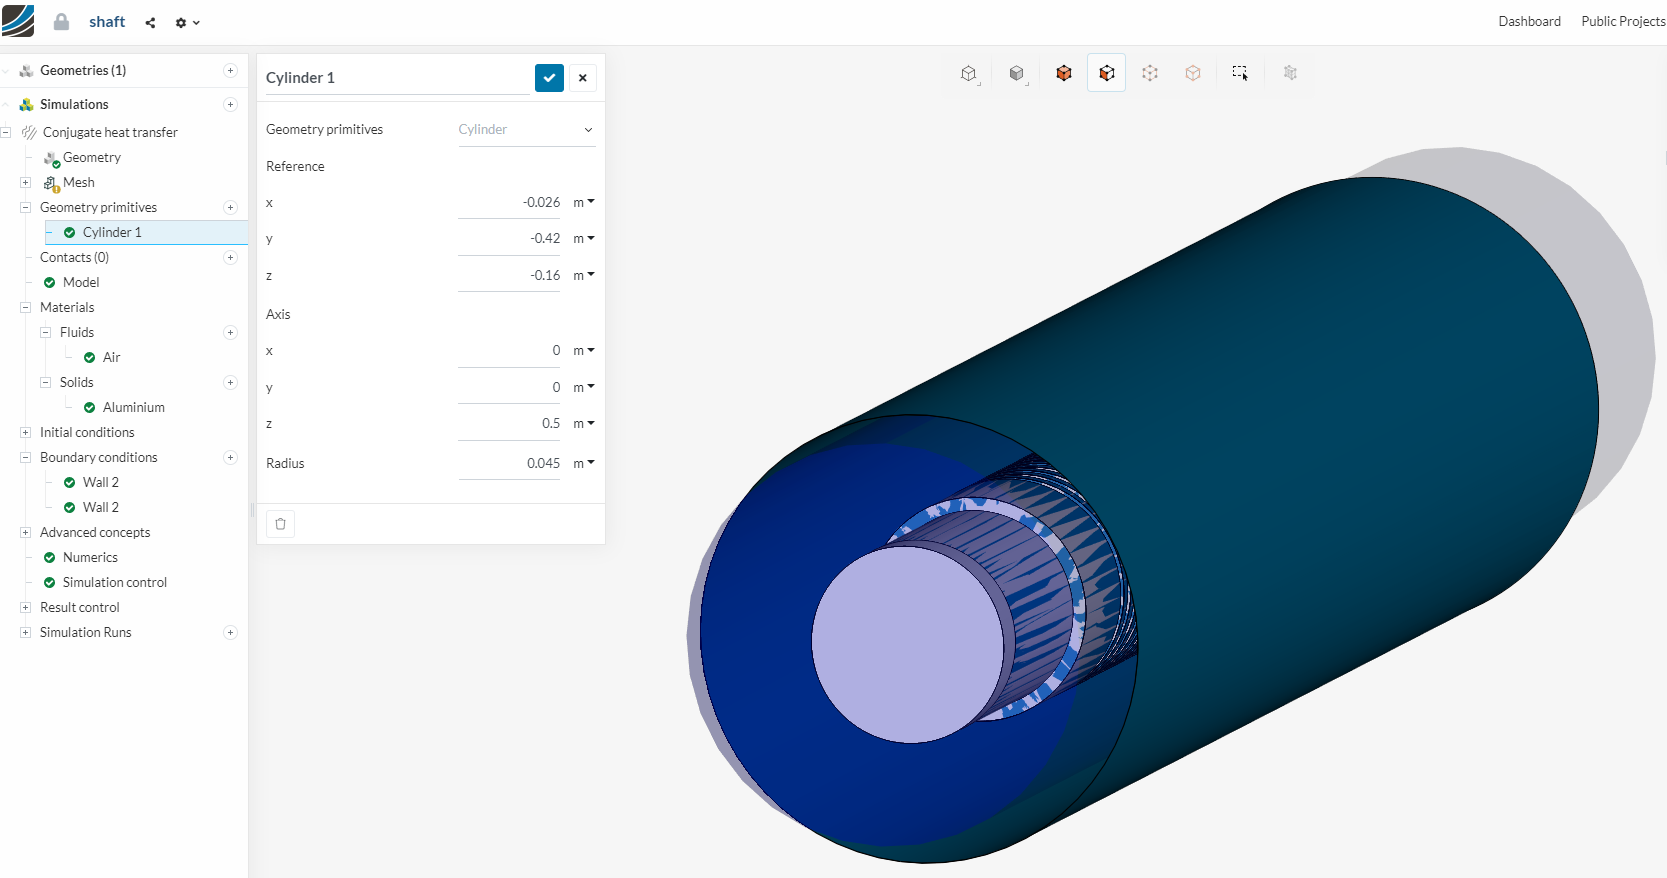1667x878 pixels.
Task: Add a solid material with plus icon
Action: tap(230, 382)
